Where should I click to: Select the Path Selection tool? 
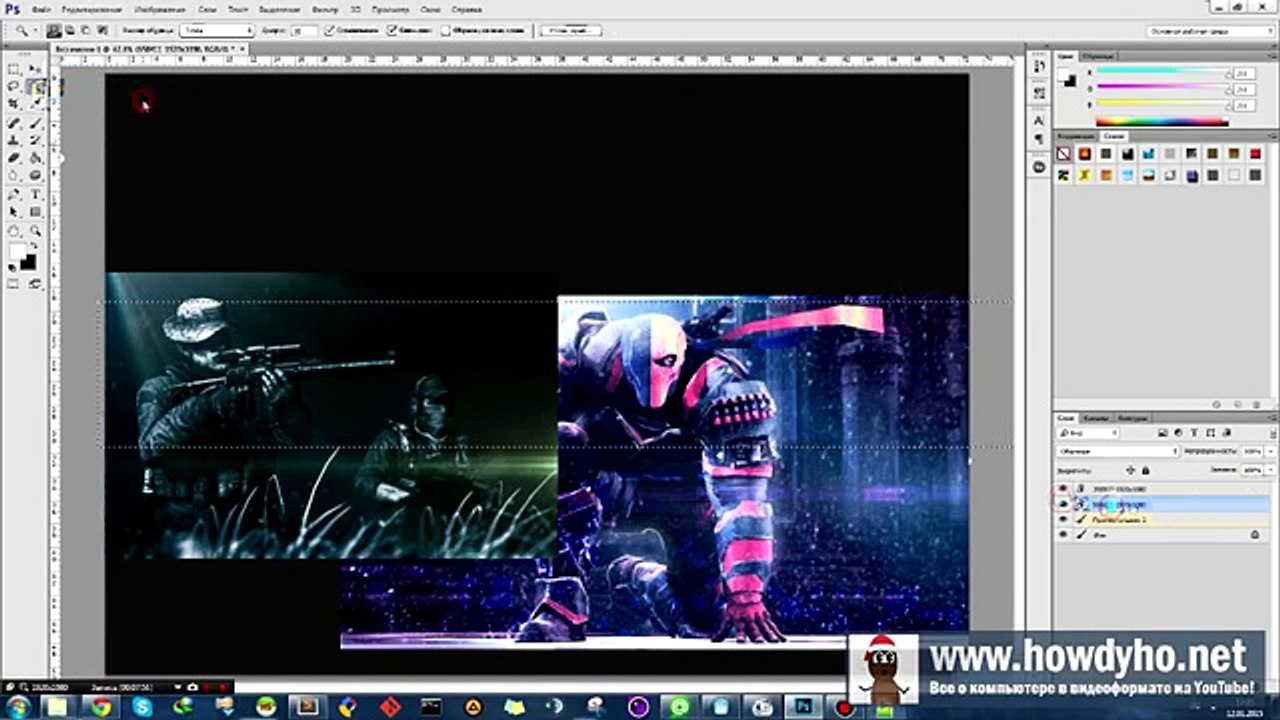point(14,212)
